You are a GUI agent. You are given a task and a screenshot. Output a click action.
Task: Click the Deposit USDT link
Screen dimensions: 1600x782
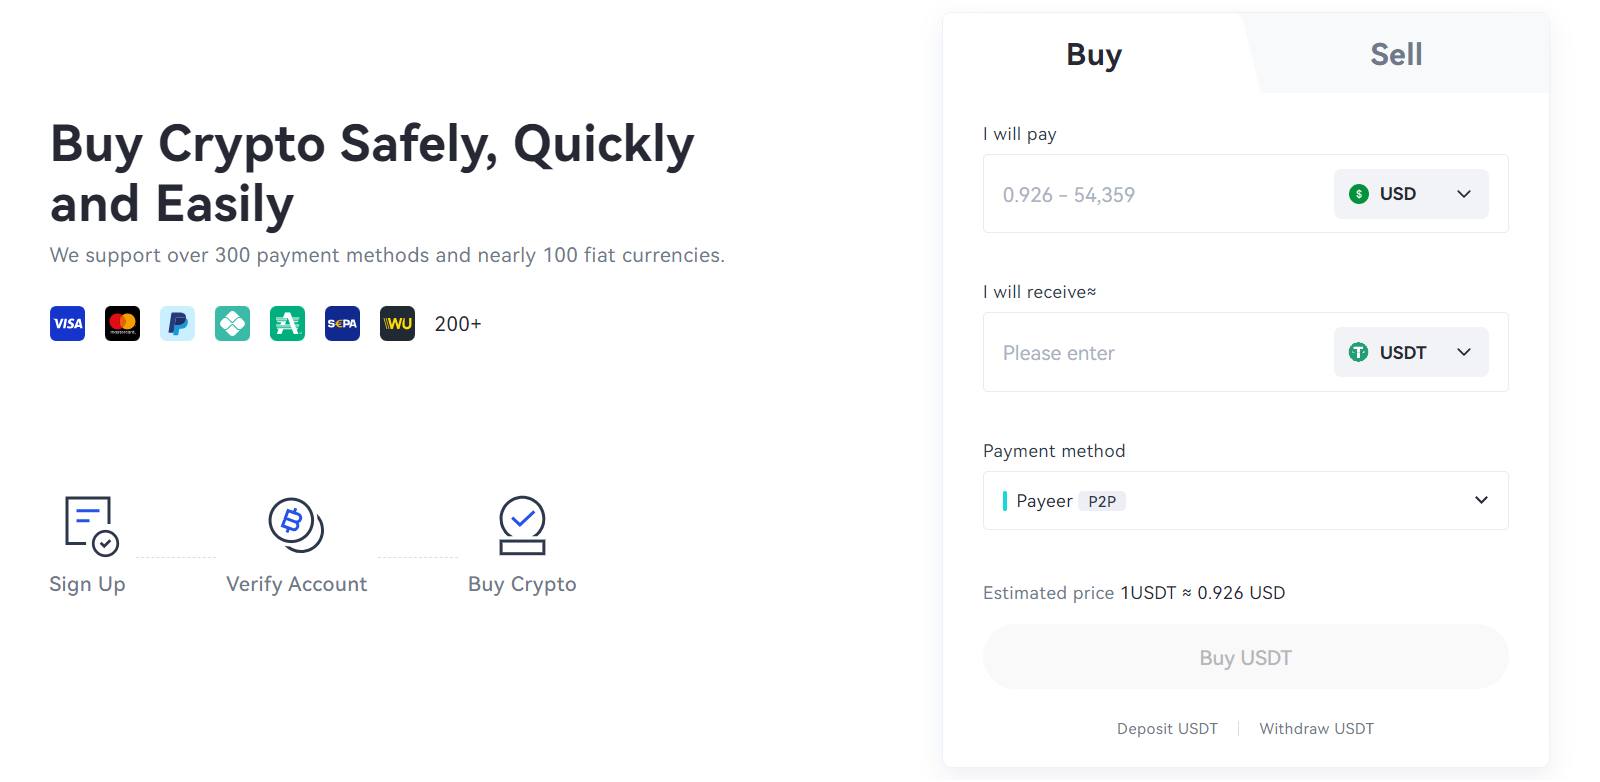pos(1166,728)
